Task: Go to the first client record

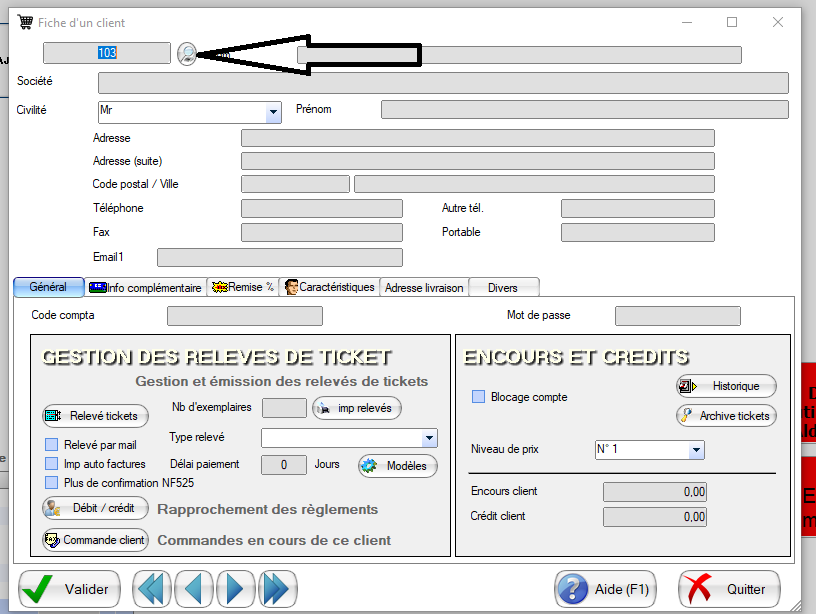Action: (x=153, y=588)
